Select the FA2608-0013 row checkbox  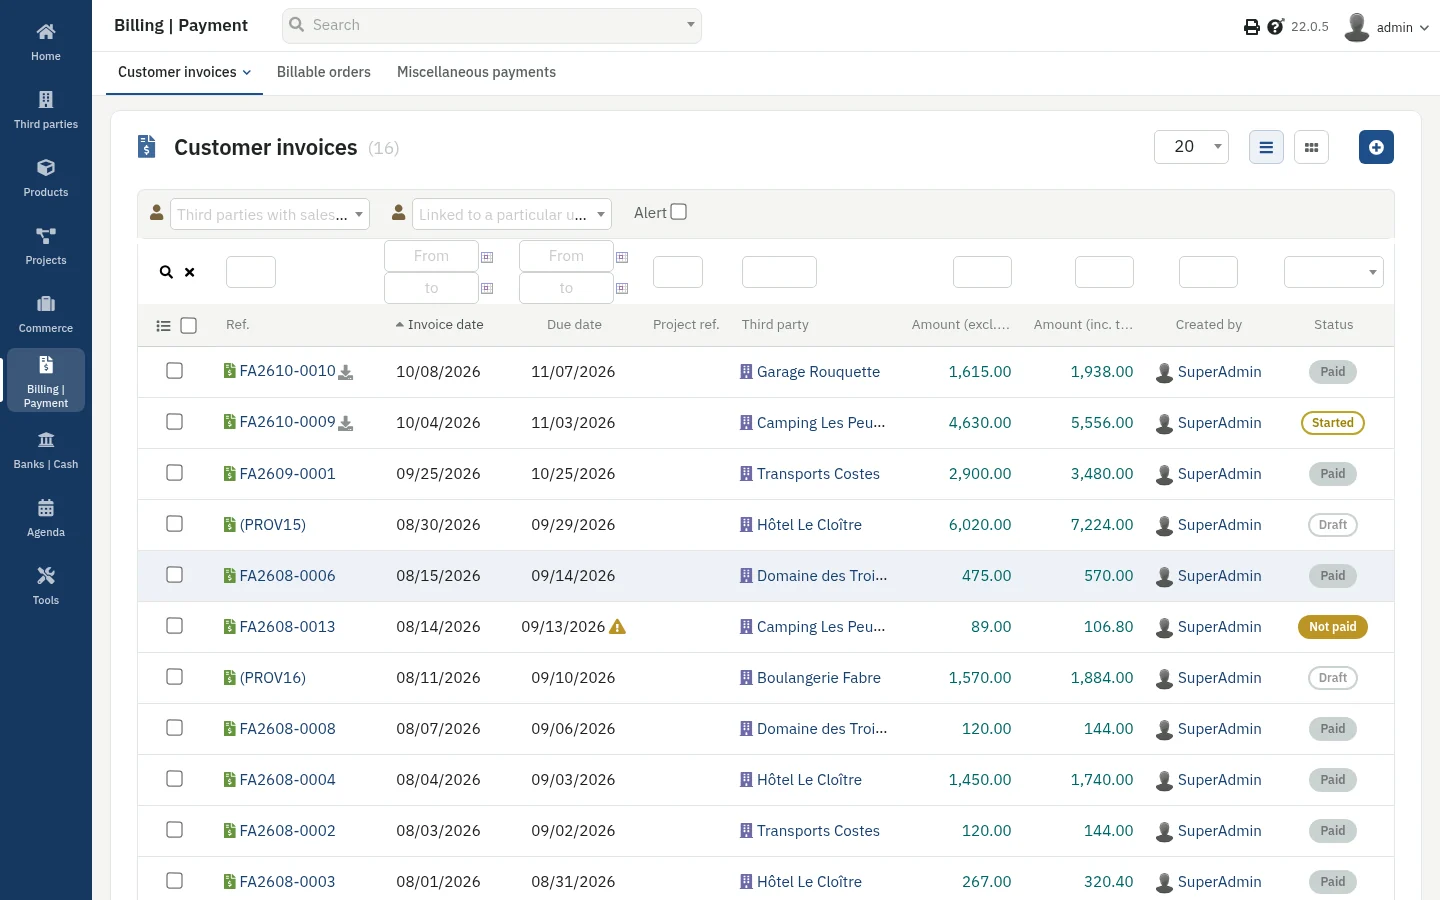pos(174,626)
